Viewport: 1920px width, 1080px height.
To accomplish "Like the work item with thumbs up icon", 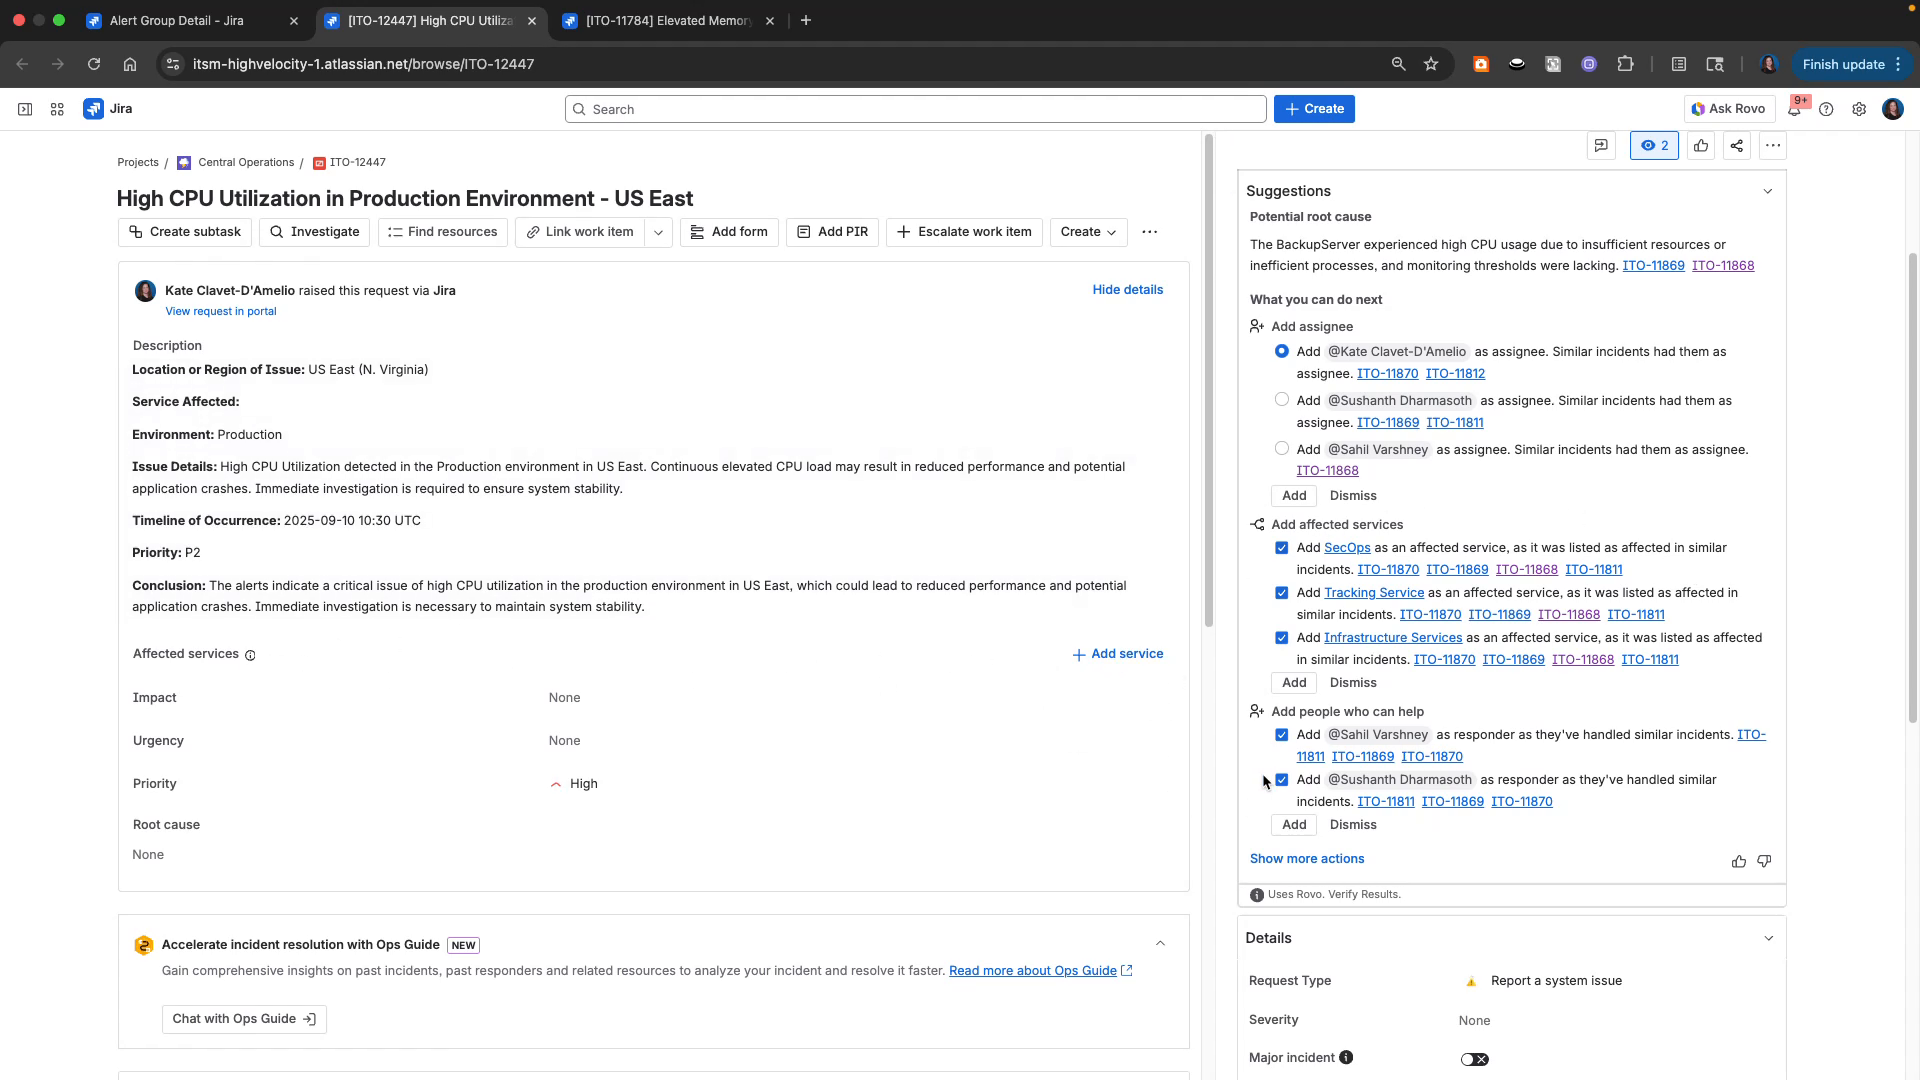I will click(1702, 145).
